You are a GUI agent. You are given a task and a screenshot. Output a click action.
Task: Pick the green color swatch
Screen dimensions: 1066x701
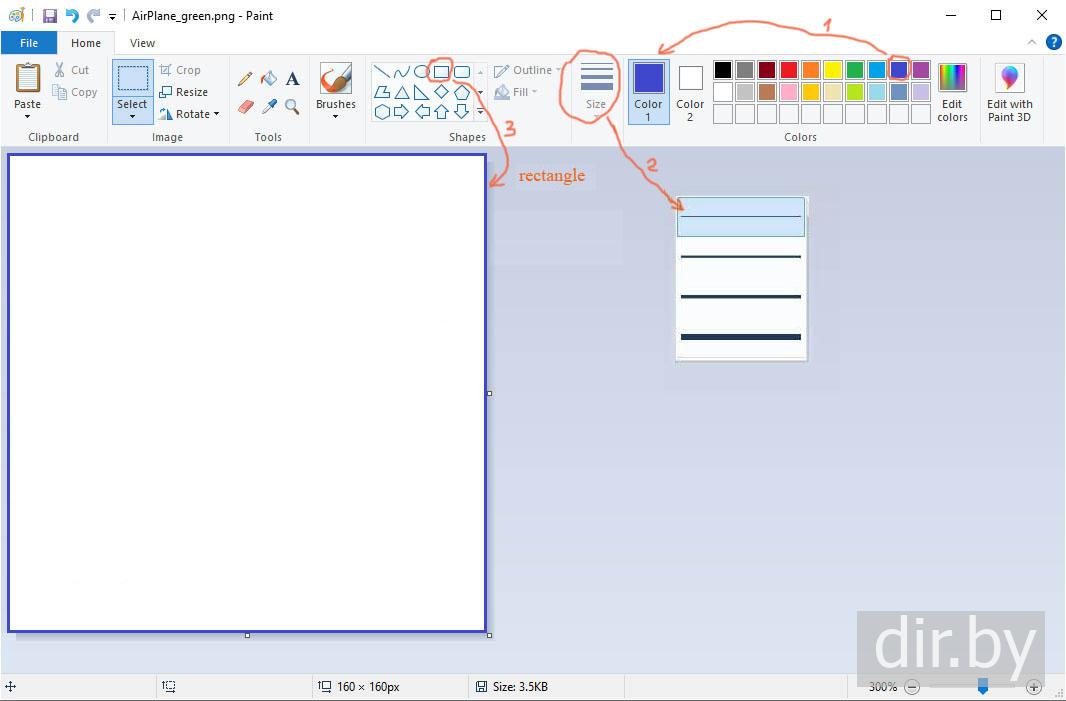[x=855, y=69]
